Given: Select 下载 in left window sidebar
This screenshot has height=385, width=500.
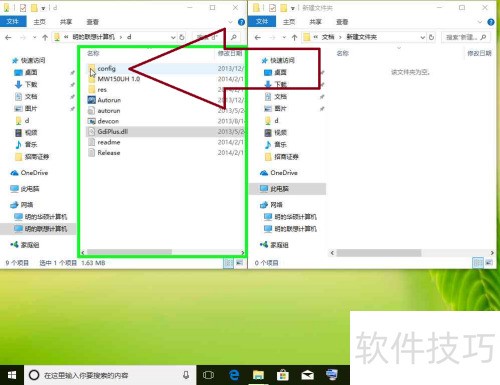Looking at the screenshot, I should tap(31, 84).
